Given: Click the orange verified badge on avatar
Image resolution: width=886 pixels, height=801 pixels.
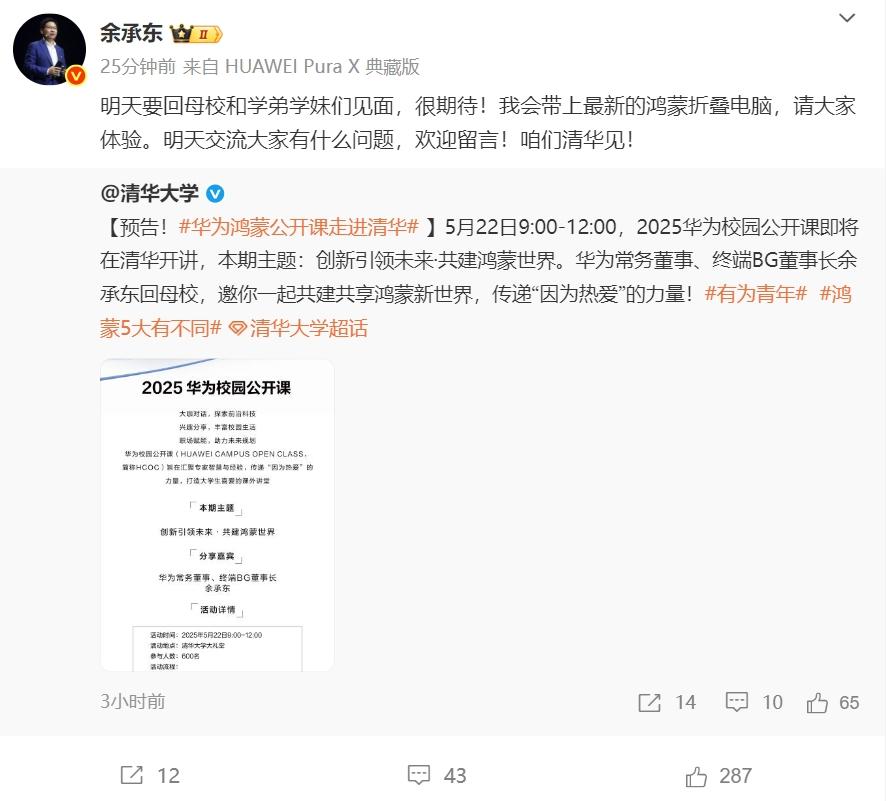Looking at the screenshot, I should 76,75.
